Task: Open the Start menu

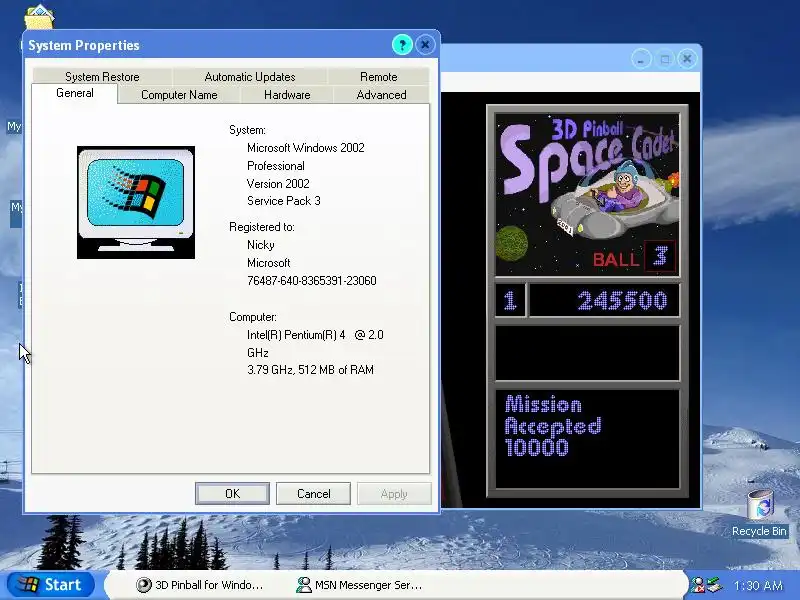Action: coord(50,585)
